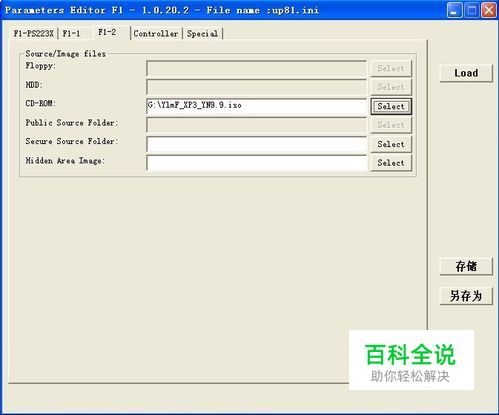This screenshot has height=415, width=499.
Task: Click the CD-ROM: label
Action: click(x=41, y=103)
